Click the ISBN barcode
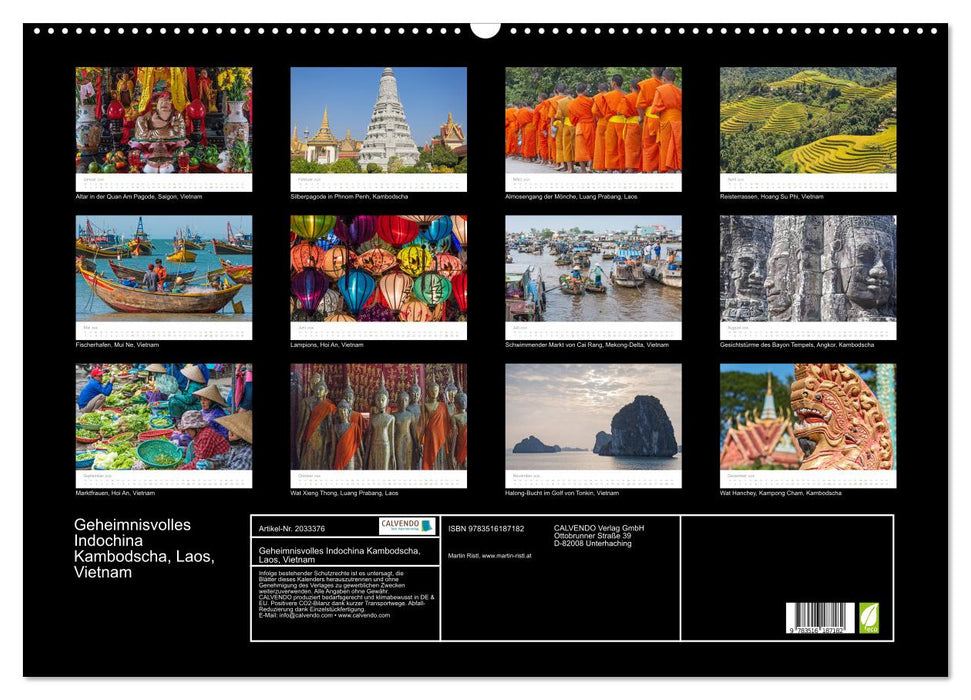 pyautogui.click(x=820, y=618)
